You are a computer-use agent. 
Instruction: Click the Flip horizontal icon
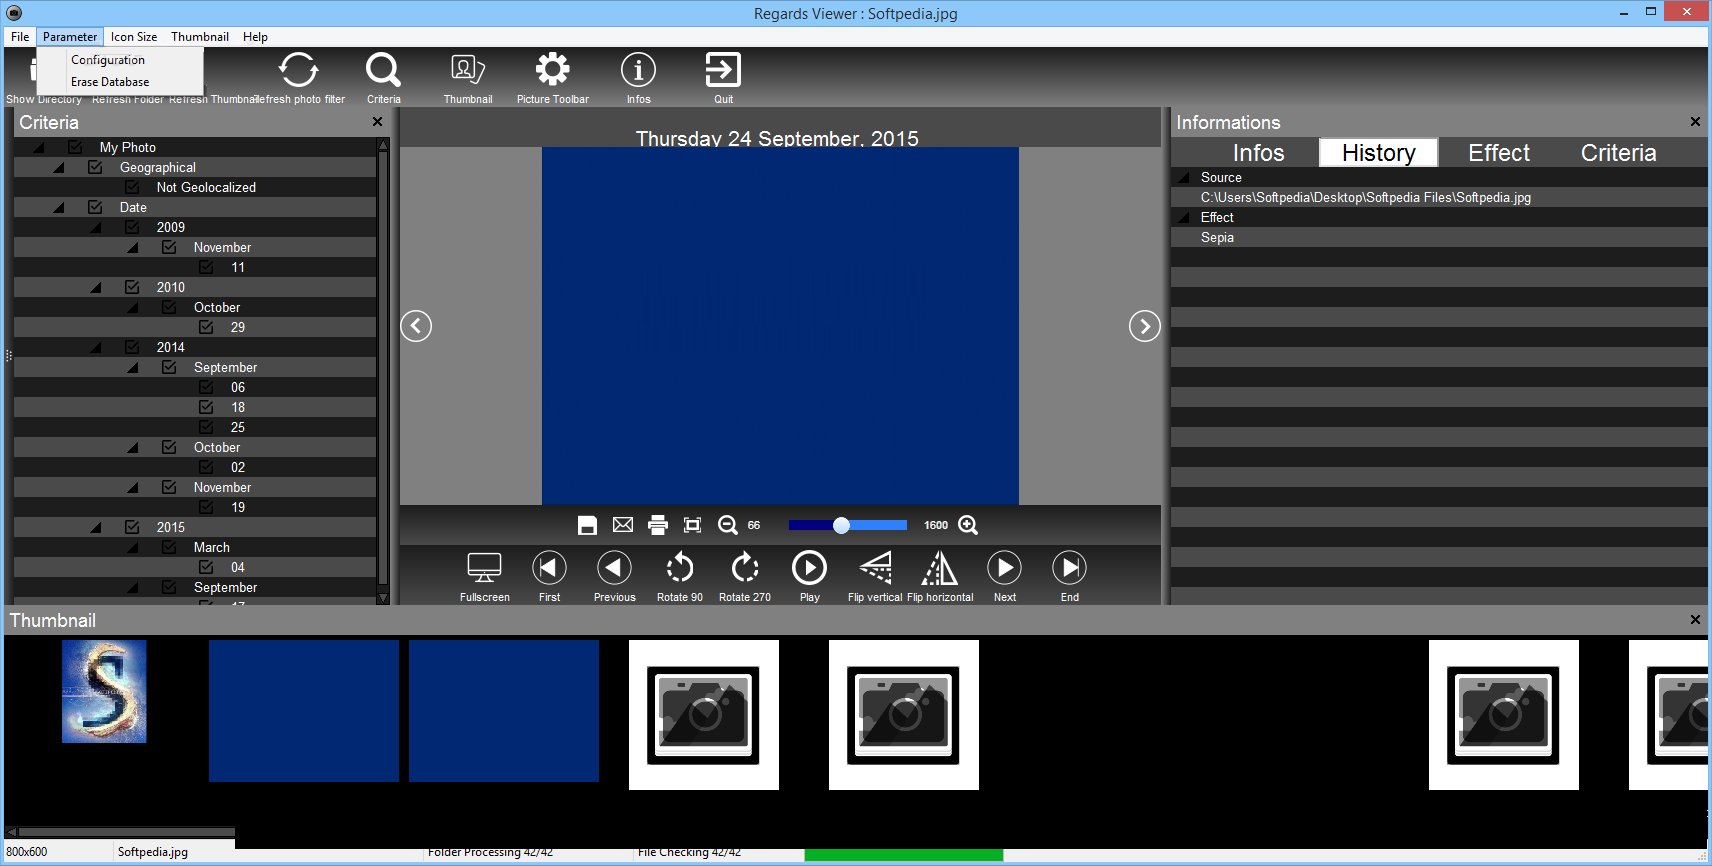pos(939,568)
